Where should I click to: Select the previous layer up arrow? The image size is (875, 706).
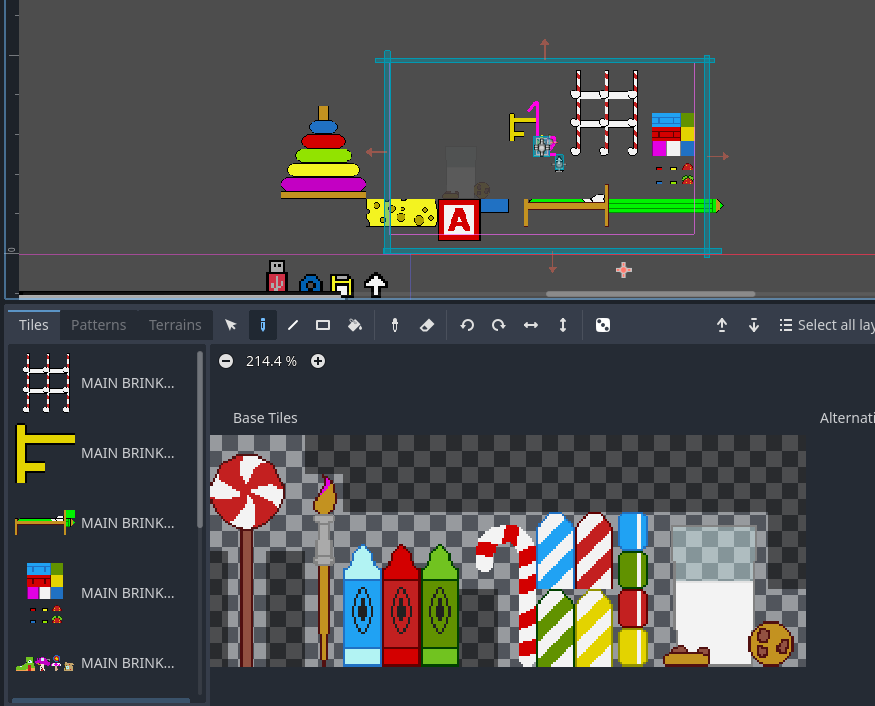[722, 325]
